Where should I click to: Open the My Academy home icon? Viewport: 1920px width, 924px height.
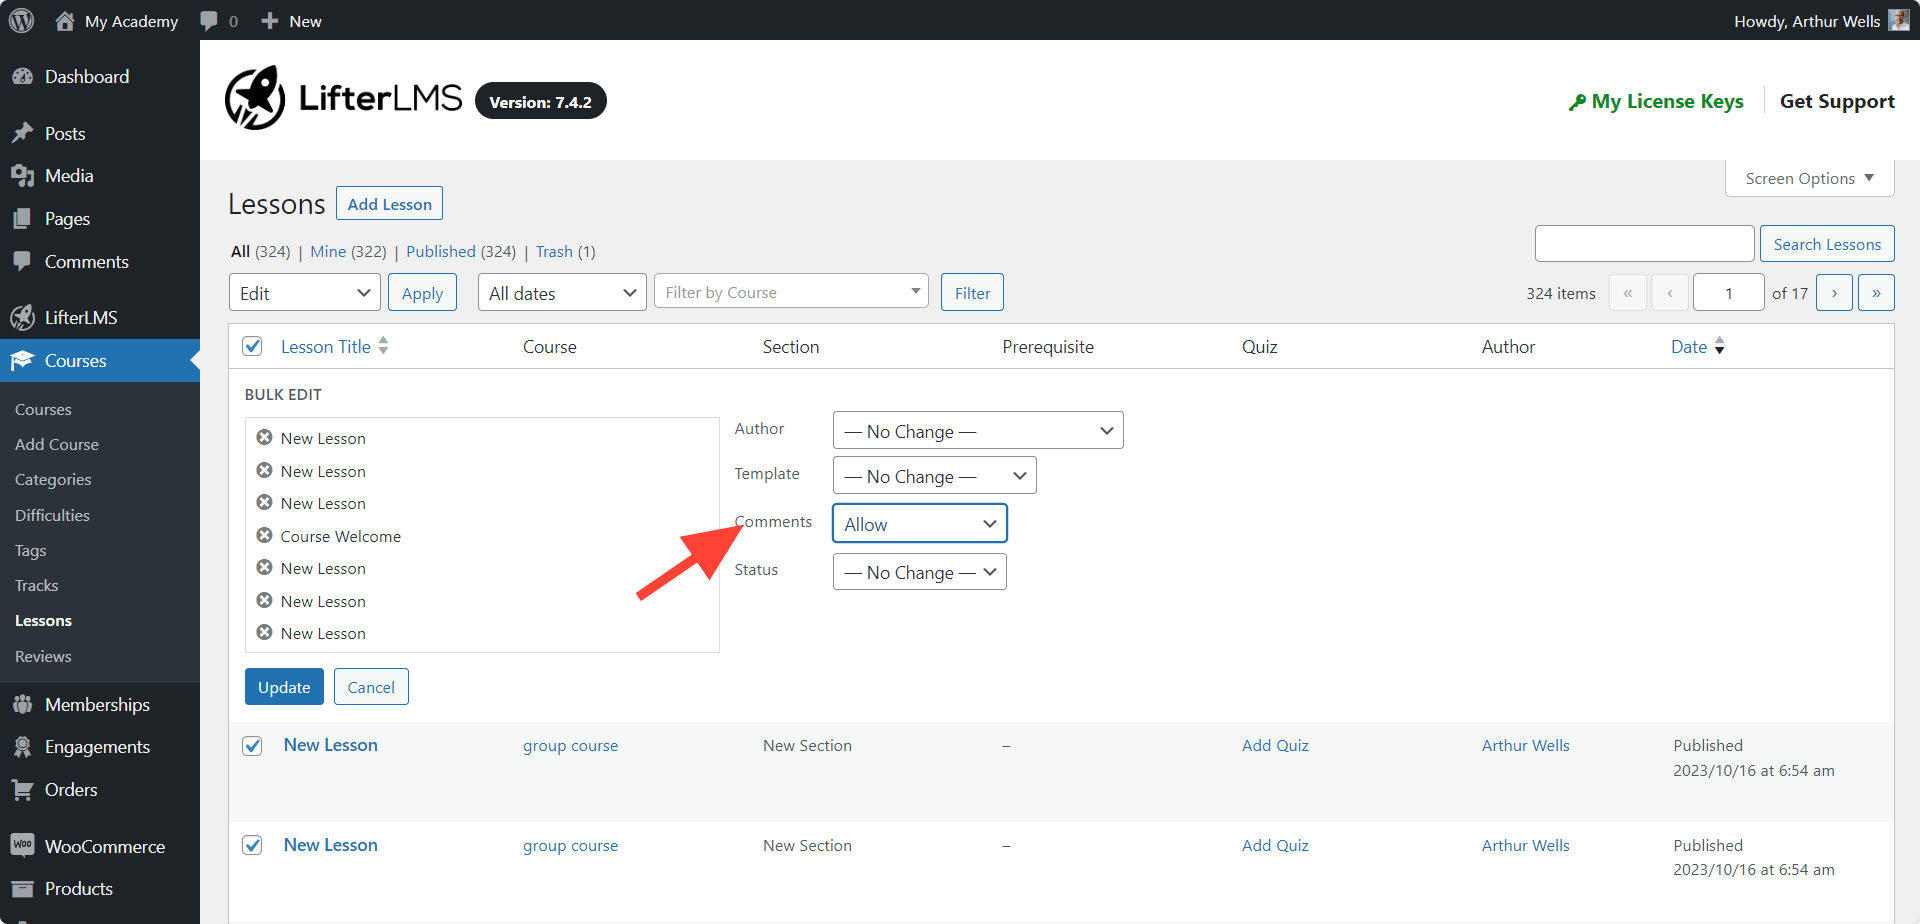tap(65, 20)
